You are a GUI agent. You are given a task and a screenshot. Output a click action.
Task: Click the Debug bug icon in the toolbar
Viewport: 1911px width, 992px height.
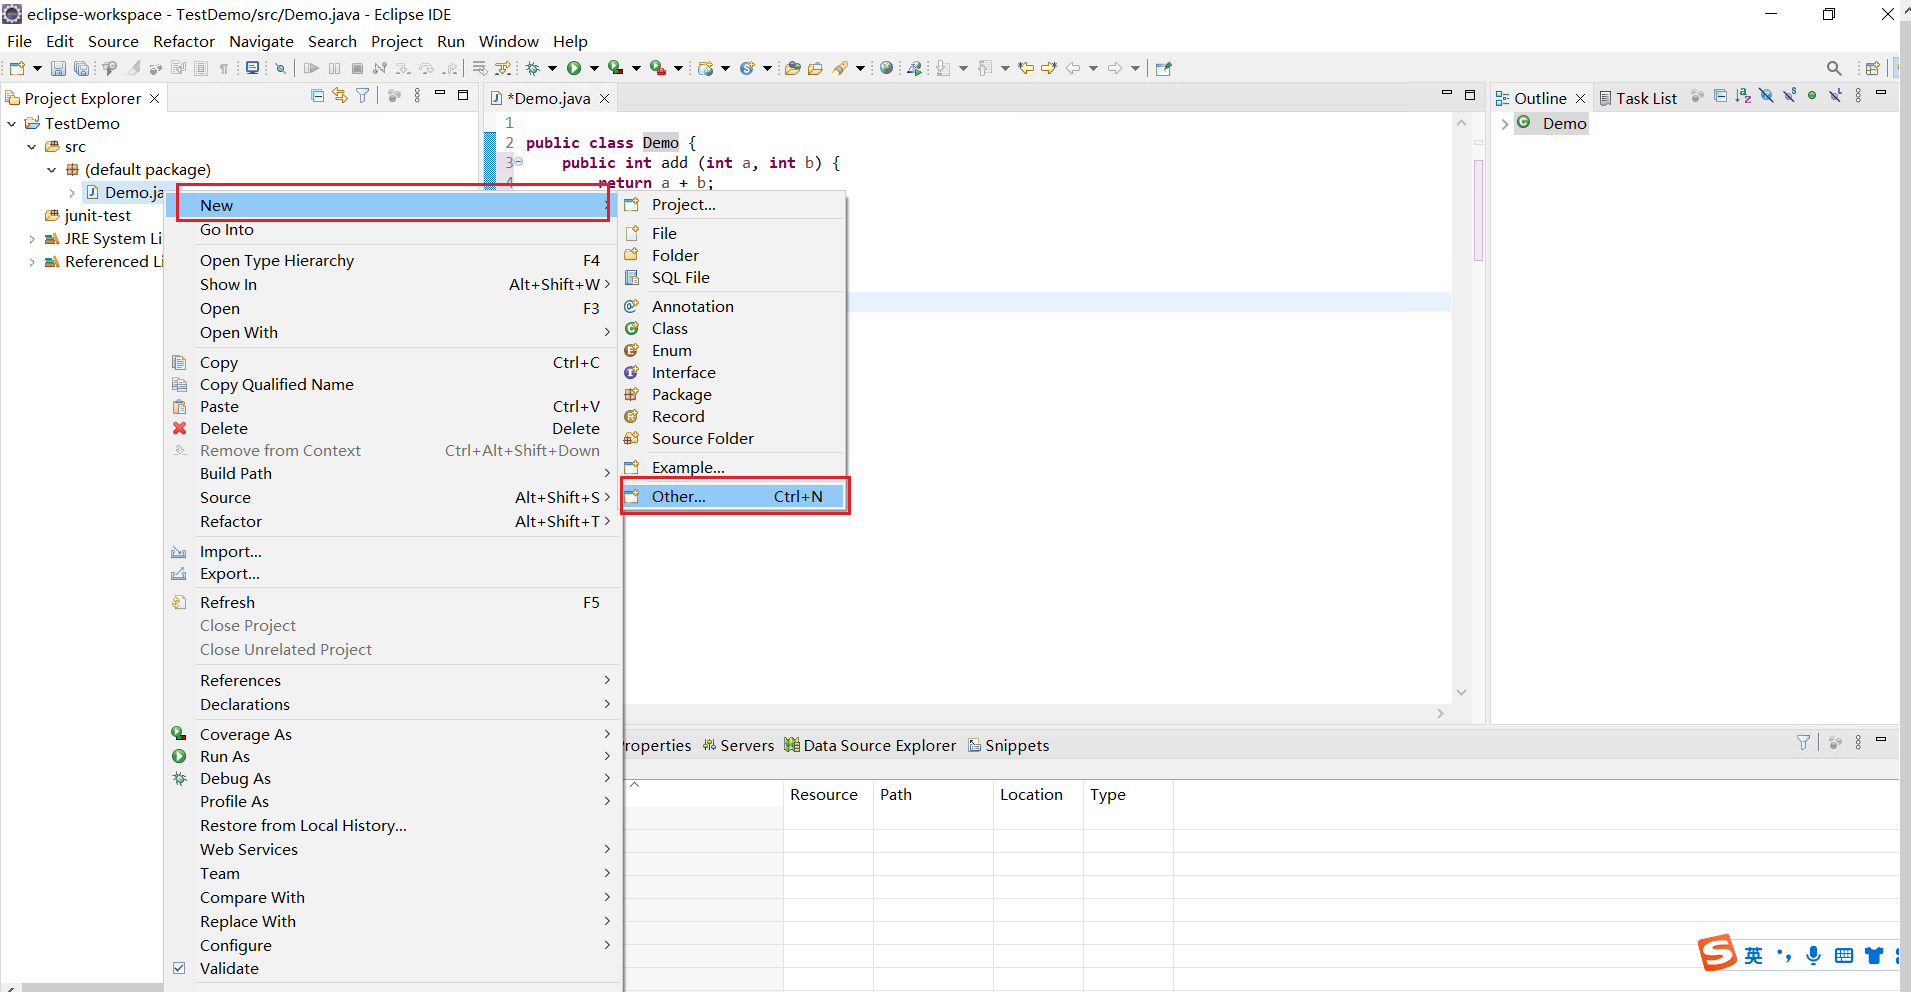(533, 68)
